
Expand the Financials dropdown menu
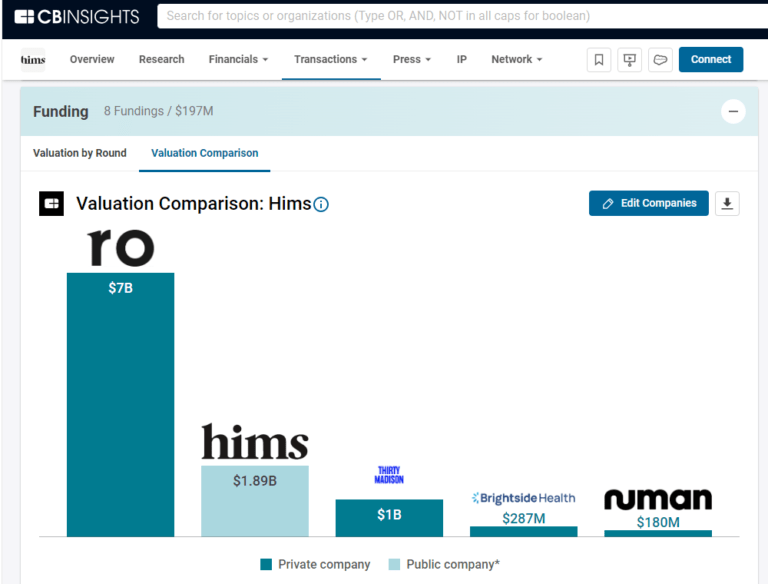point(239,59)
